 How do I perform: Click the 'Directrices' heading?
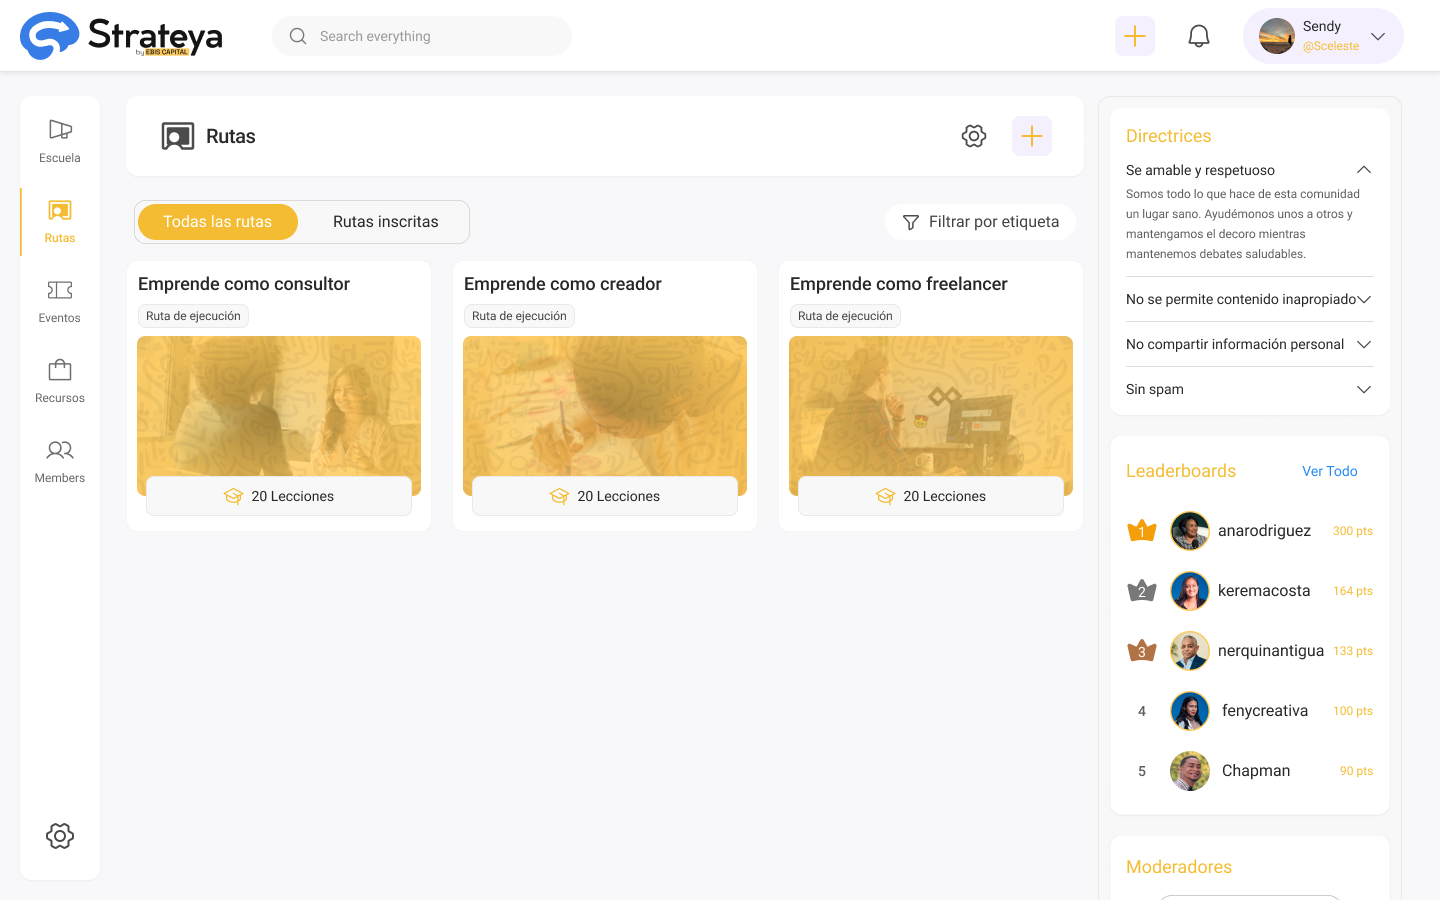click(1169, 136)
